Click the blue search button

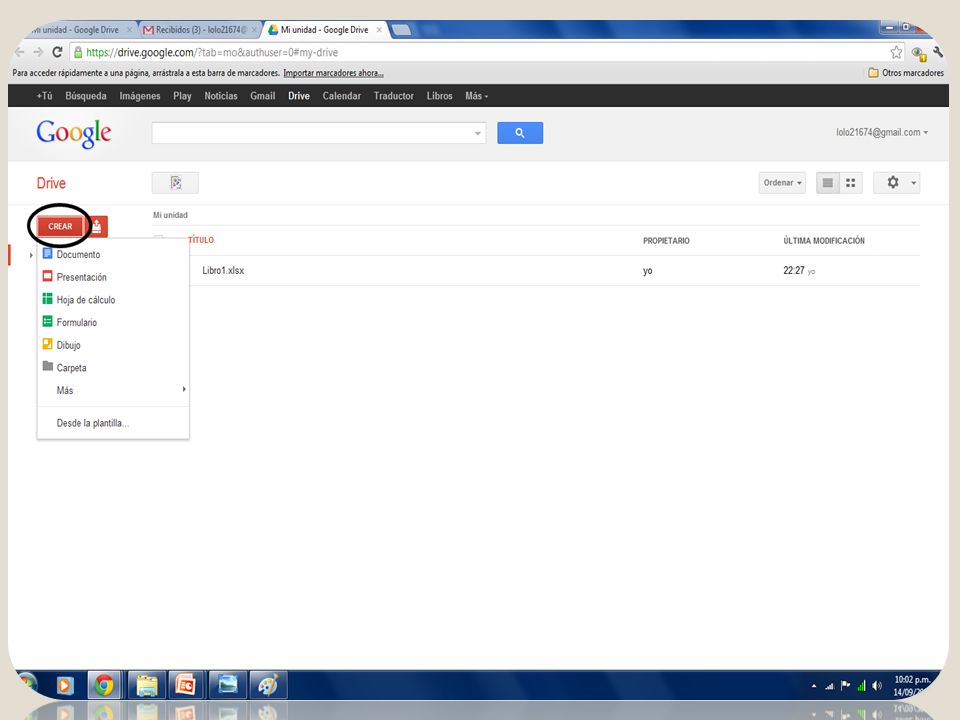(520, 133)
